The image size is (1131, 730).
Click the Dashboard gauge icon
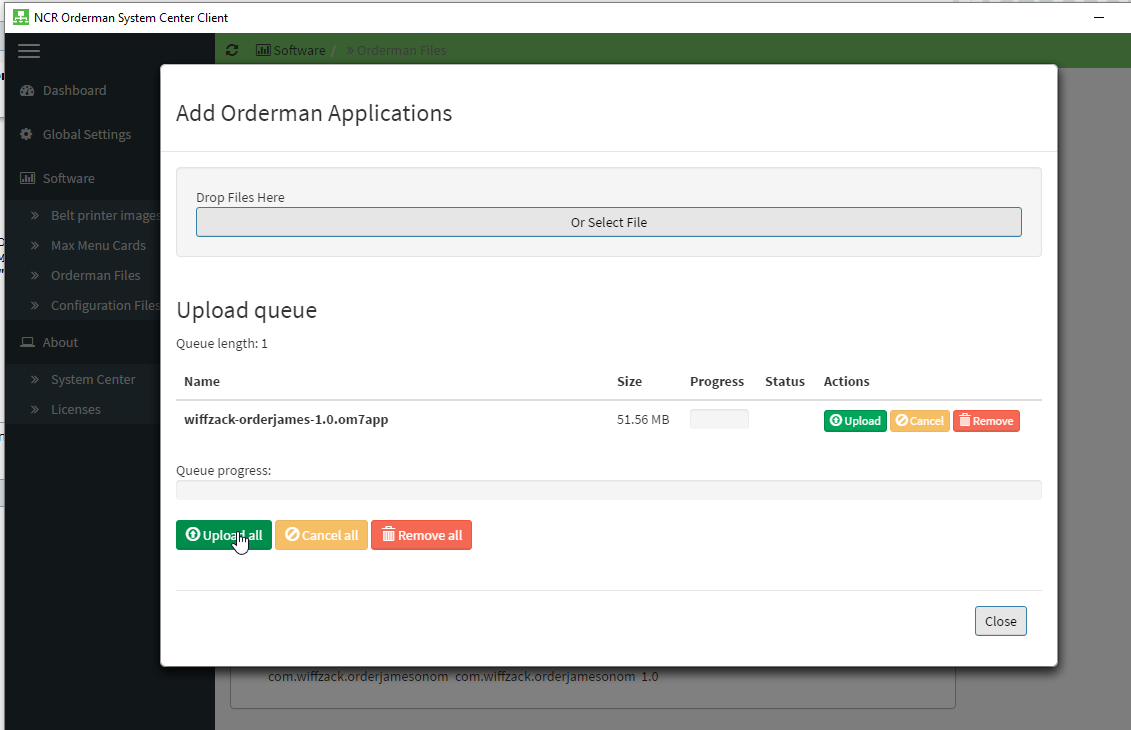click(27, 91)
